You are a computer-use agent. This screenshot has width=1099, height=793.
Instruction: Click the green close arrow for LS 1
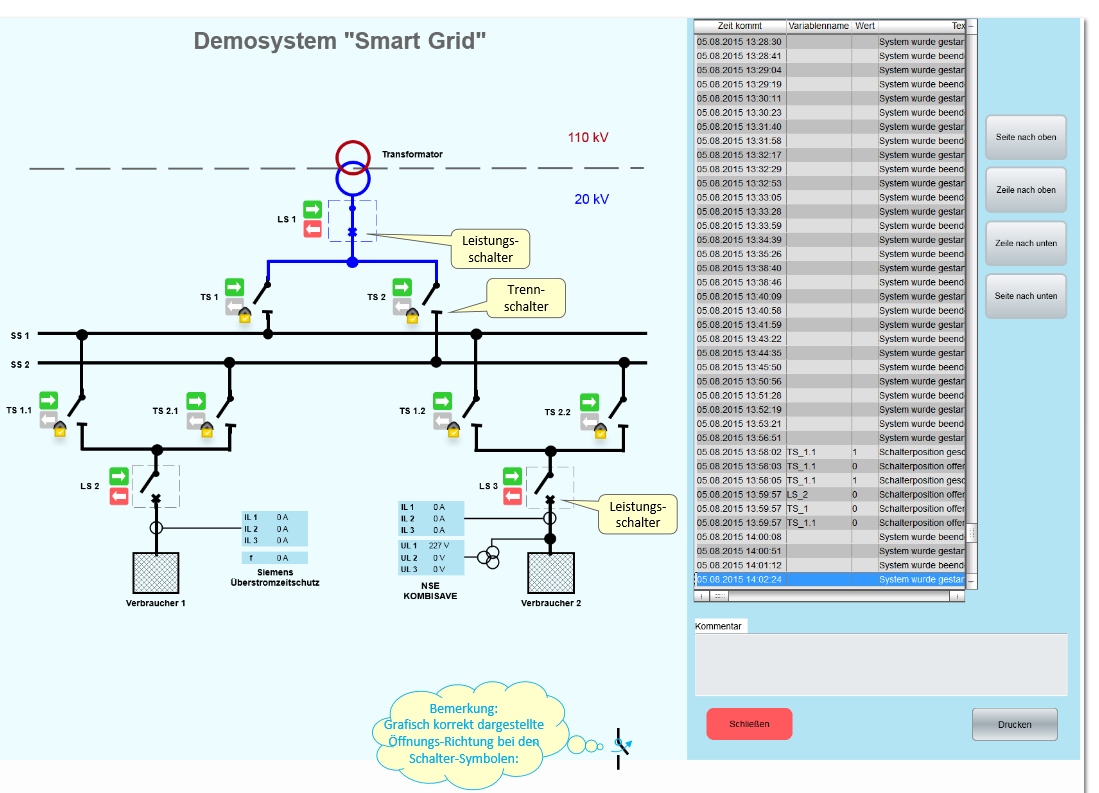[313, 209]
